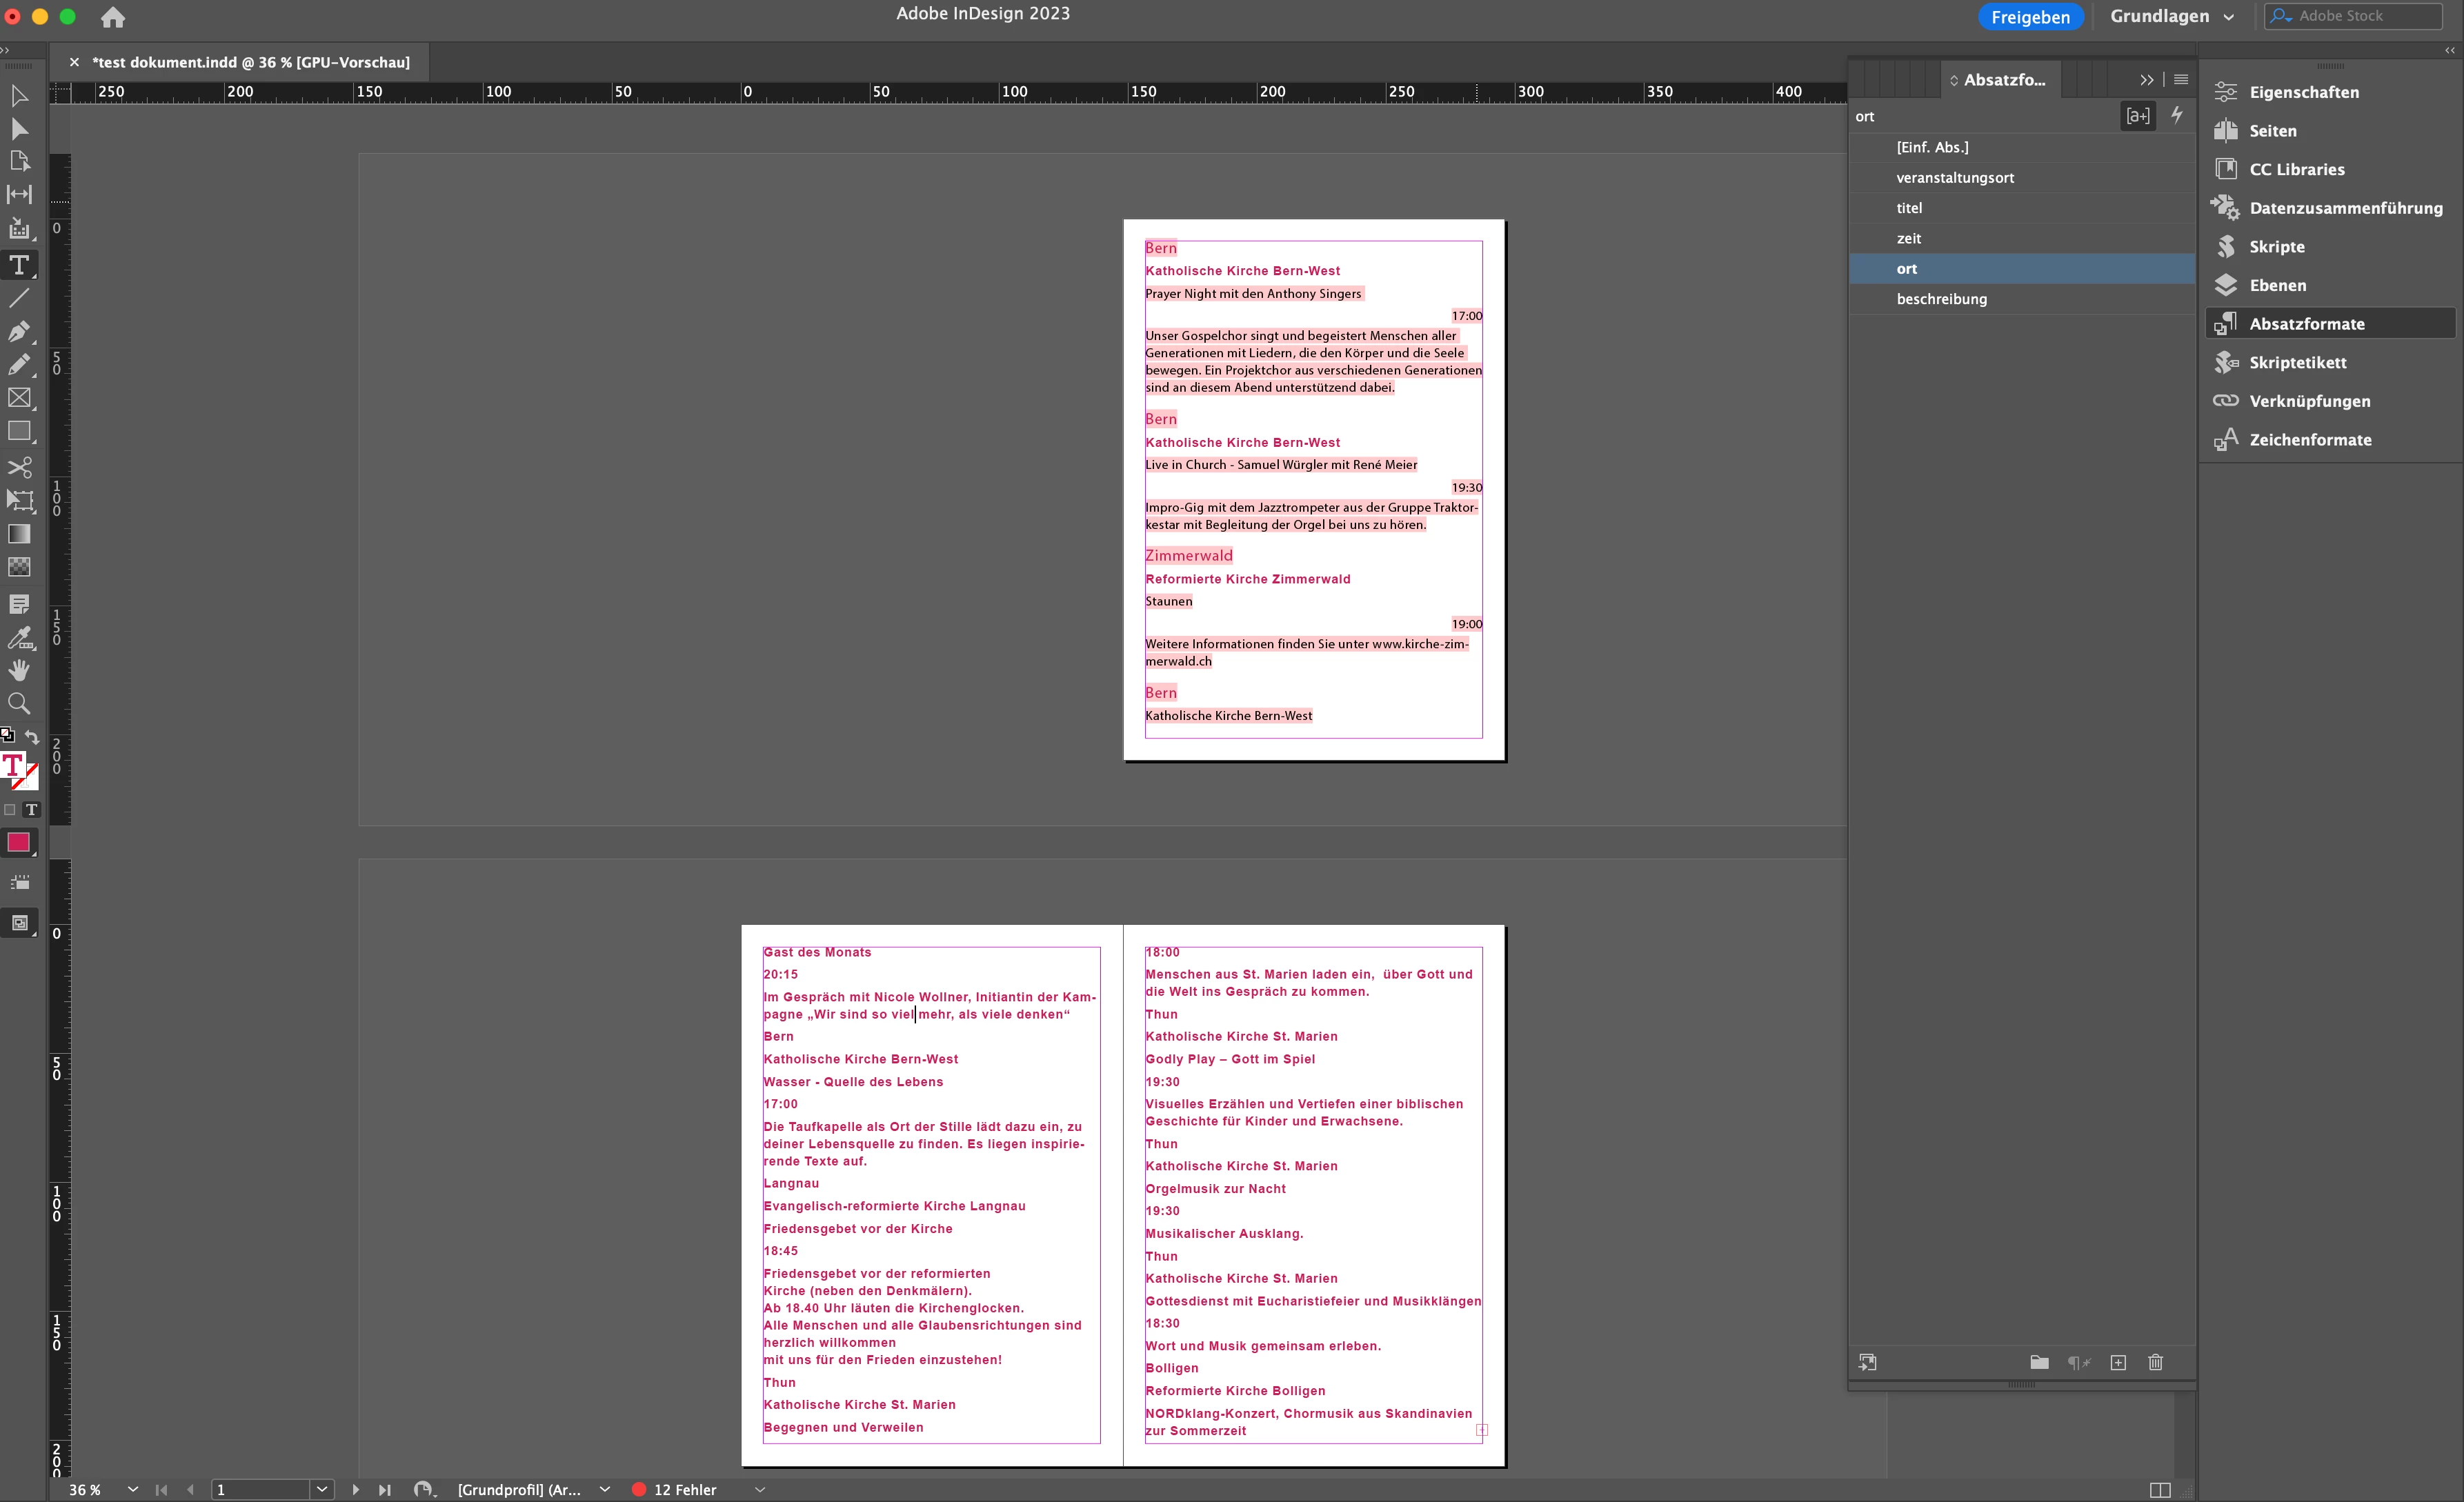2464x1502 pixels.
Task: Switch to test dokument.indd tab
Action: [x=250, y=62]
